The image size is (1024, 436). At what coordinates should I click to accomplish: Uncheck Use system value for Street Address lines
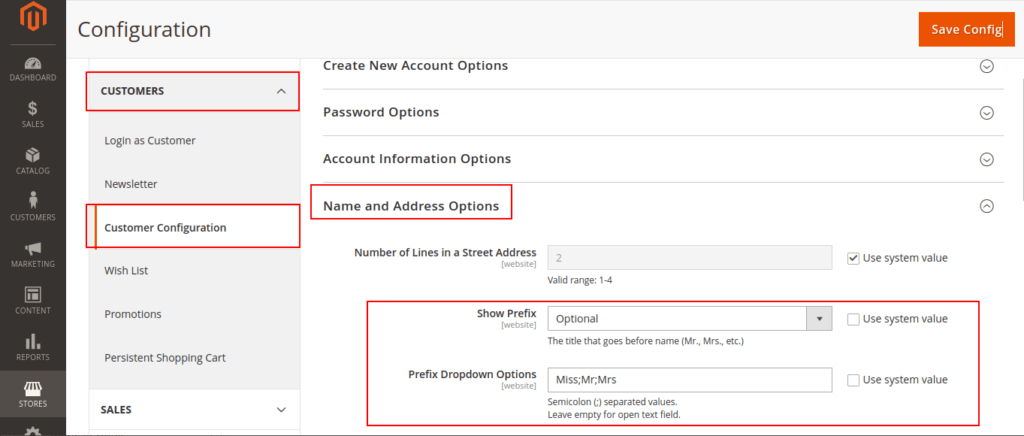[852, 258]
